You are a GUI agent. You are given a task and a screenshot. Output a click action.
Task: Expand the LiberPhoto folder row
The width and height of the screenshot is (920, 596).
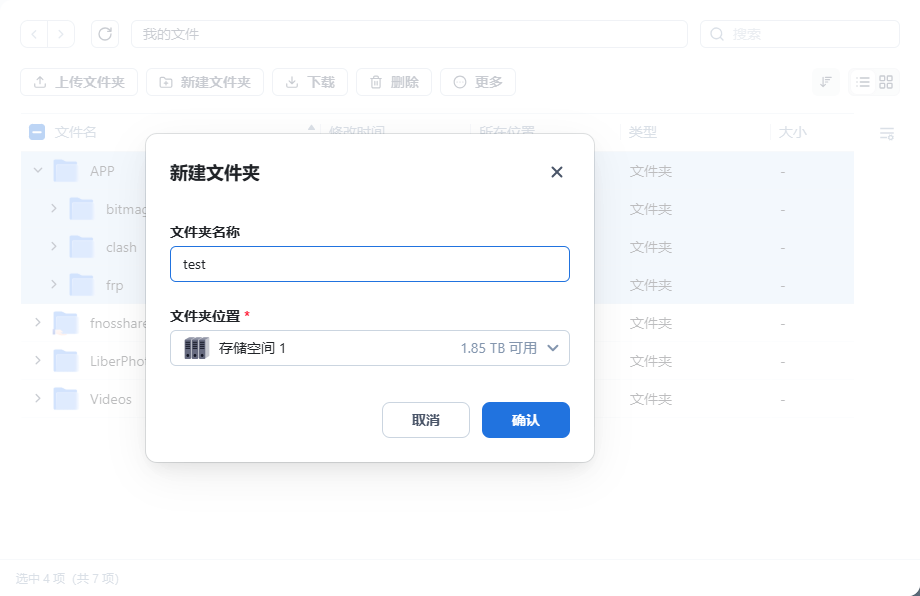click(38, 360)
